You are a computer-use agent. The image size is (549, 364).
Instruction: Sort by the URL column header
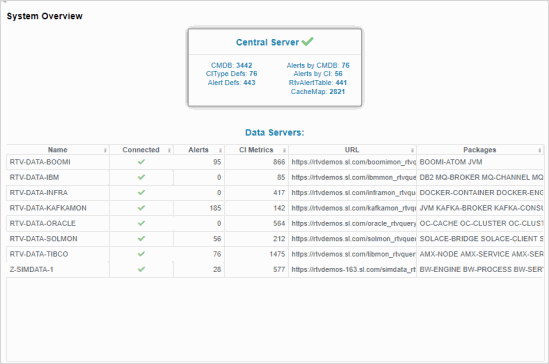(352, 150)
